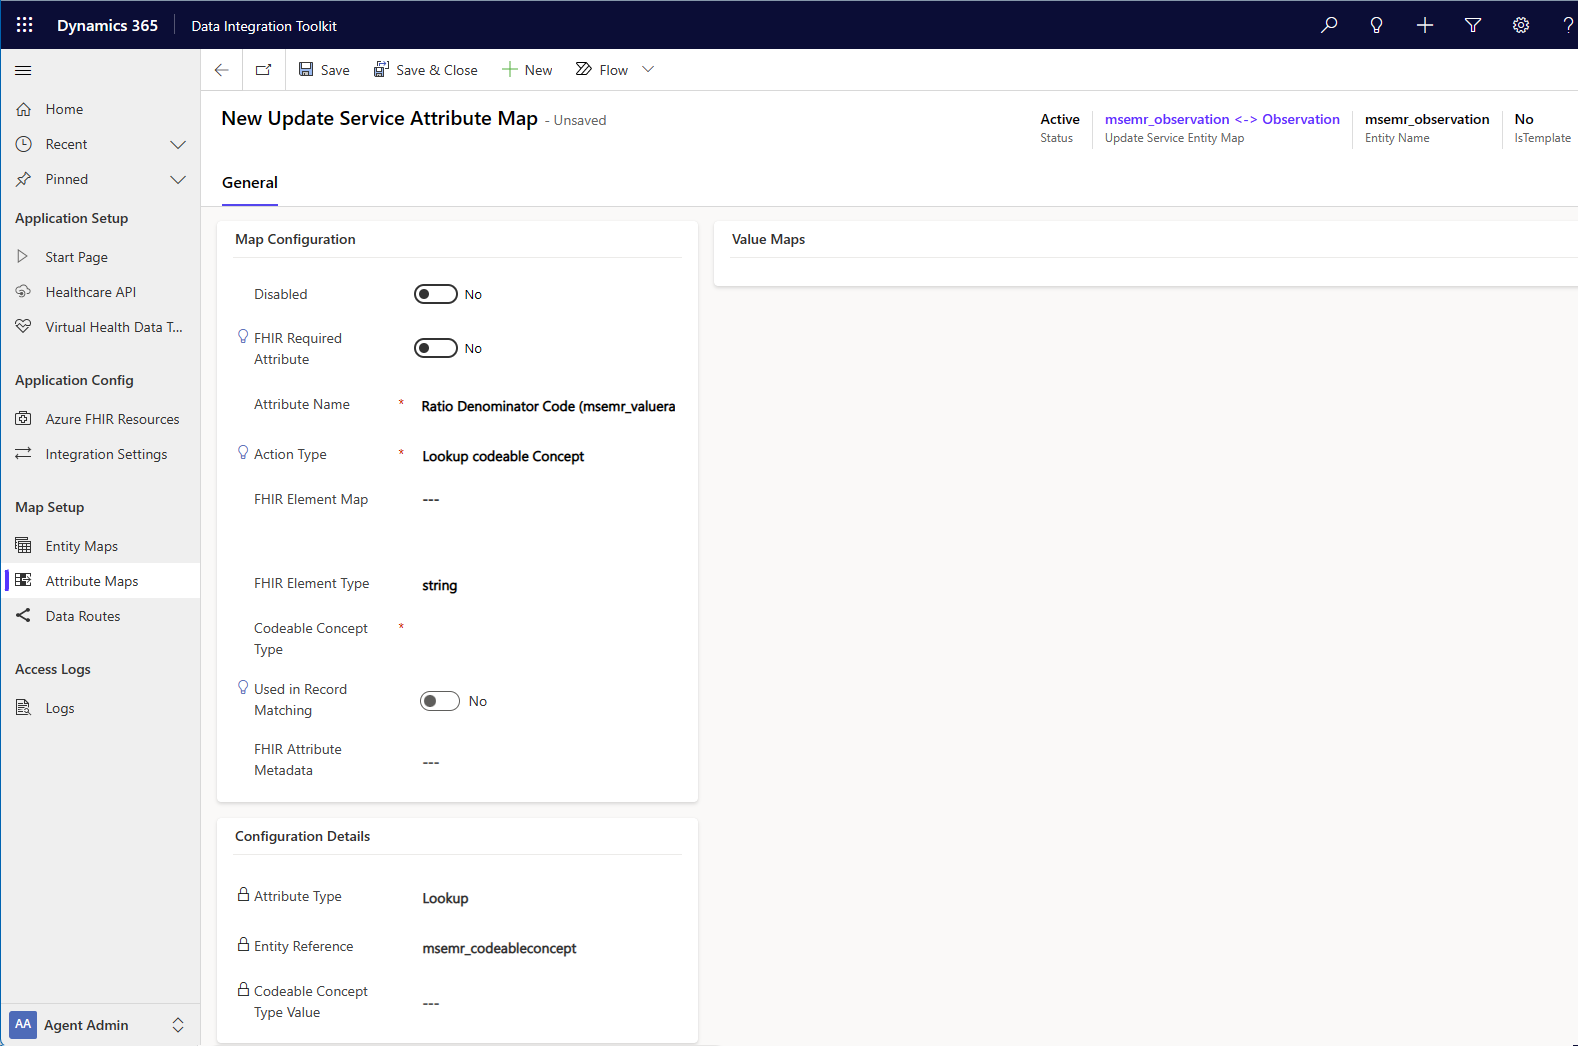1578x1046 pixels.
Task: Click the plus quick create icon
Action: tap(1425, 25)
